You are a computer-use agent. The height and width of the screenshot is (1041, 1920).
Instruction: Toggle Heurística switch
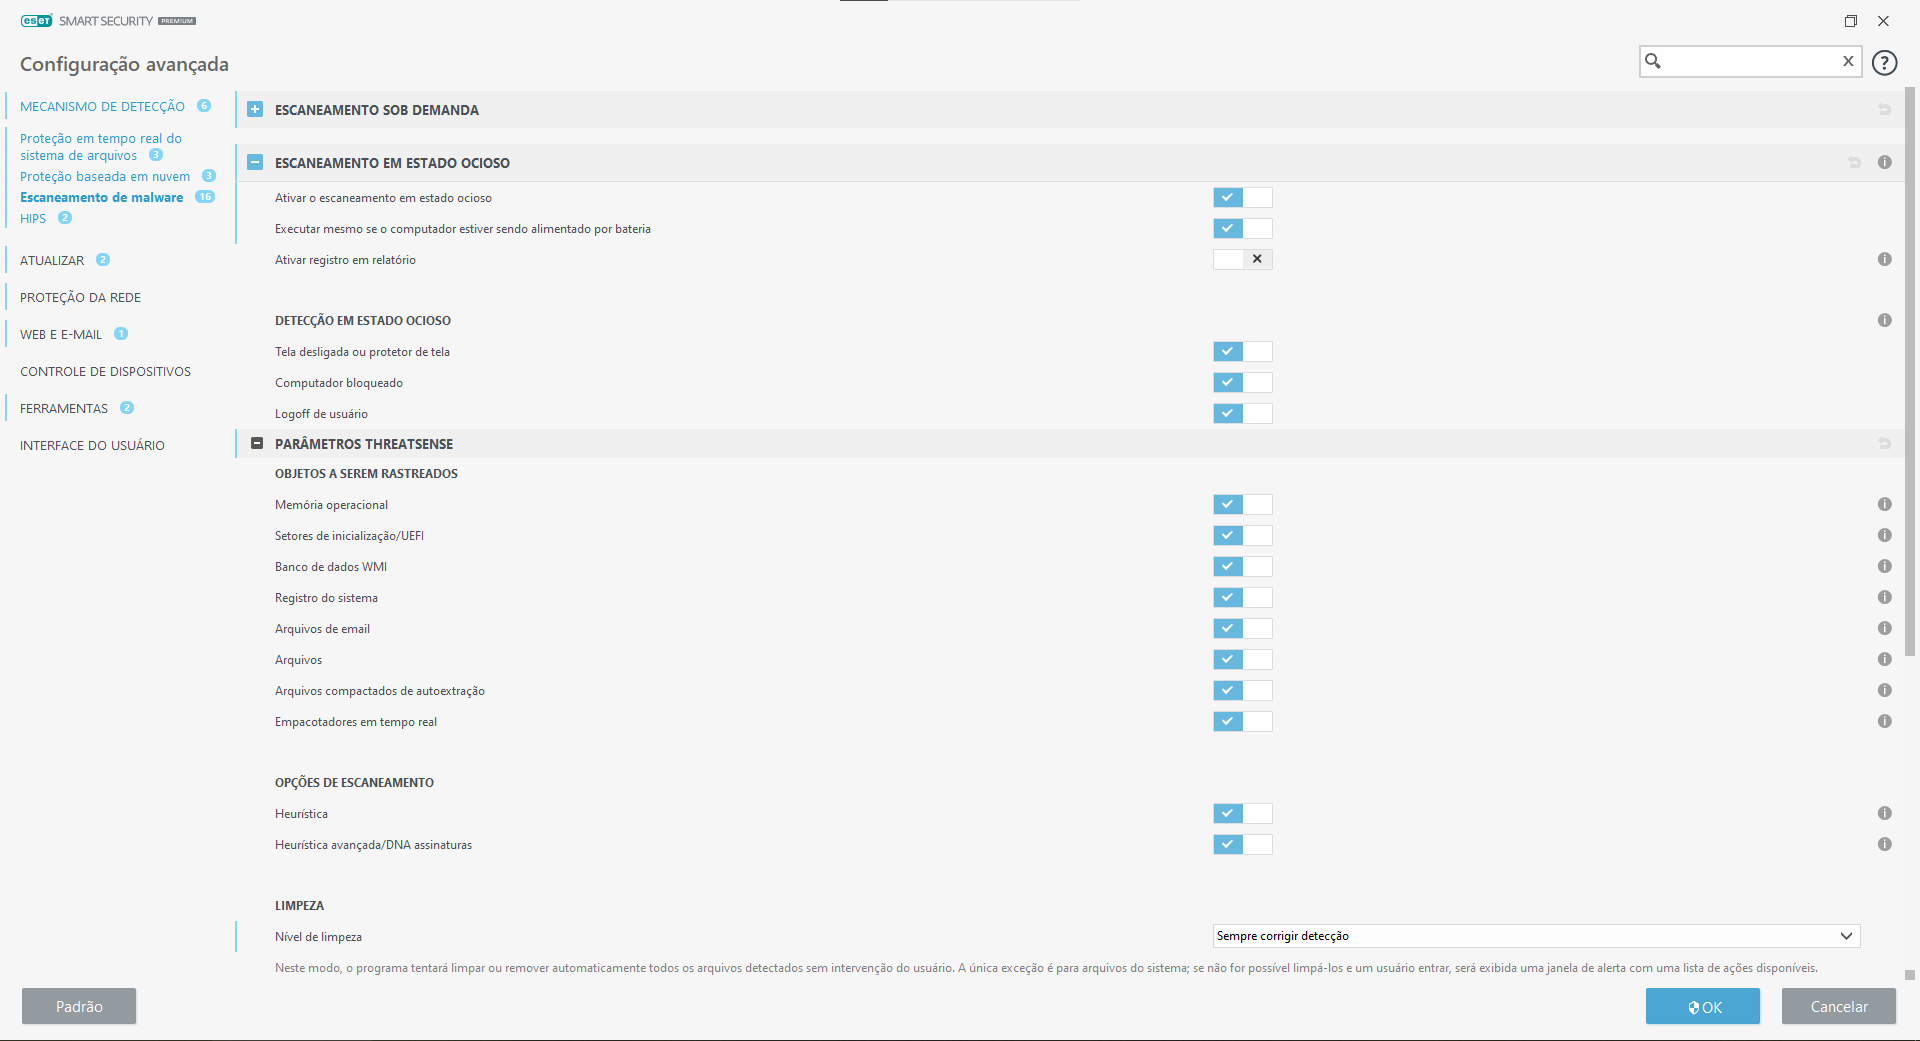pyautogui.click(x=1242, y=813)
